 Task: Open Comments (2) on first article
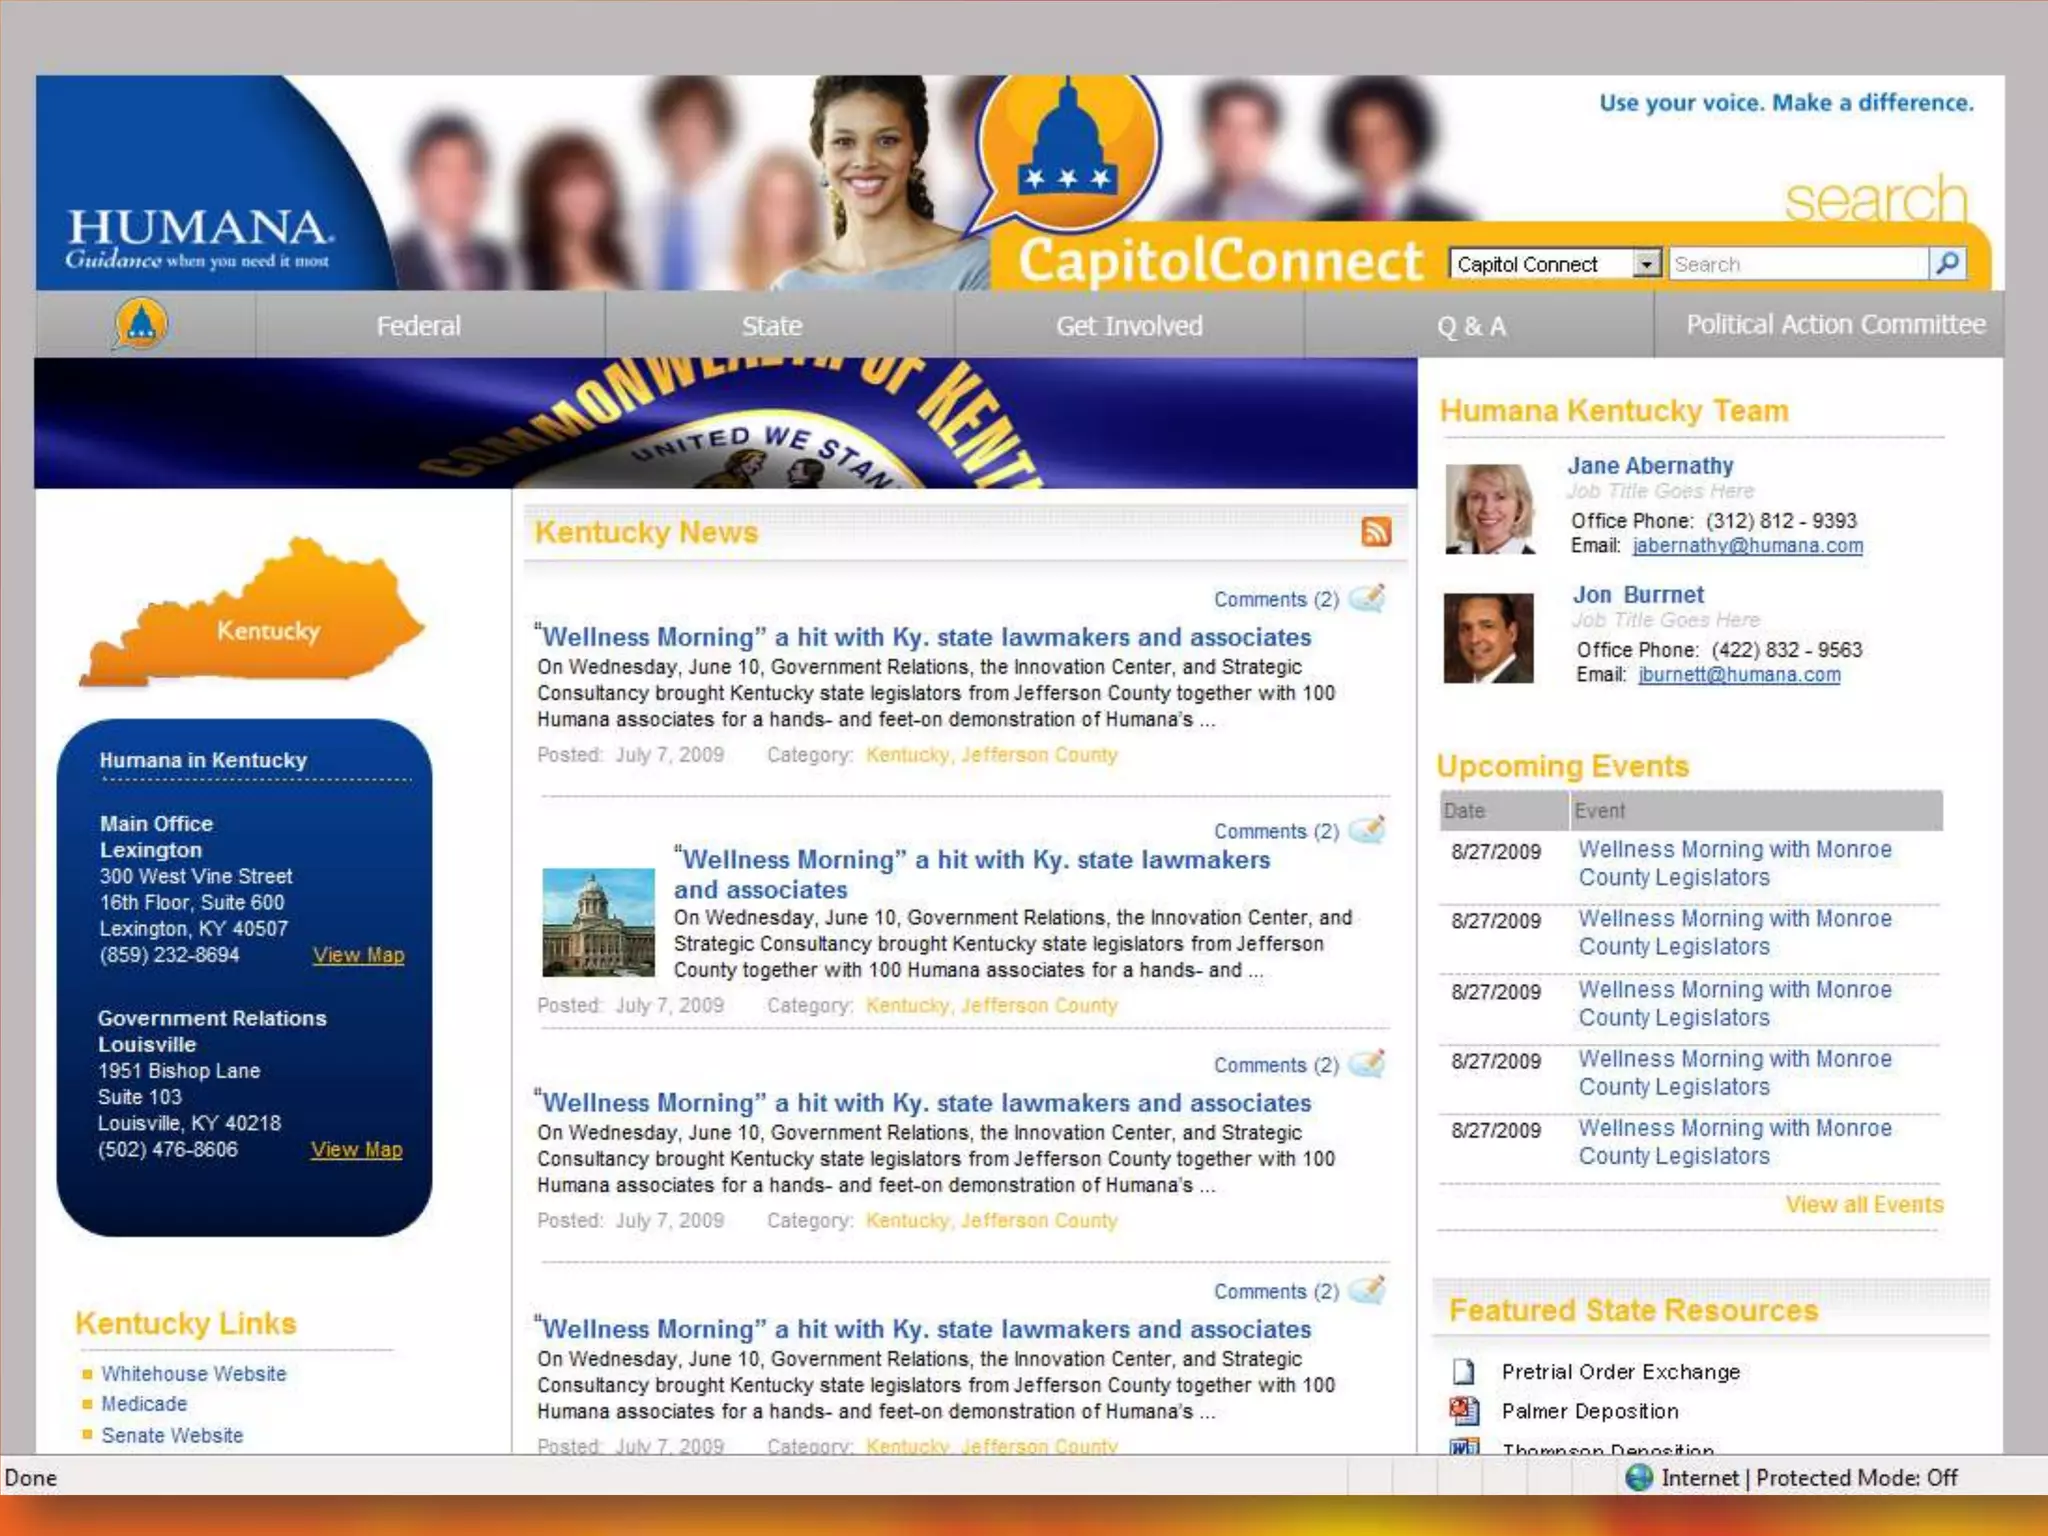1276,599
